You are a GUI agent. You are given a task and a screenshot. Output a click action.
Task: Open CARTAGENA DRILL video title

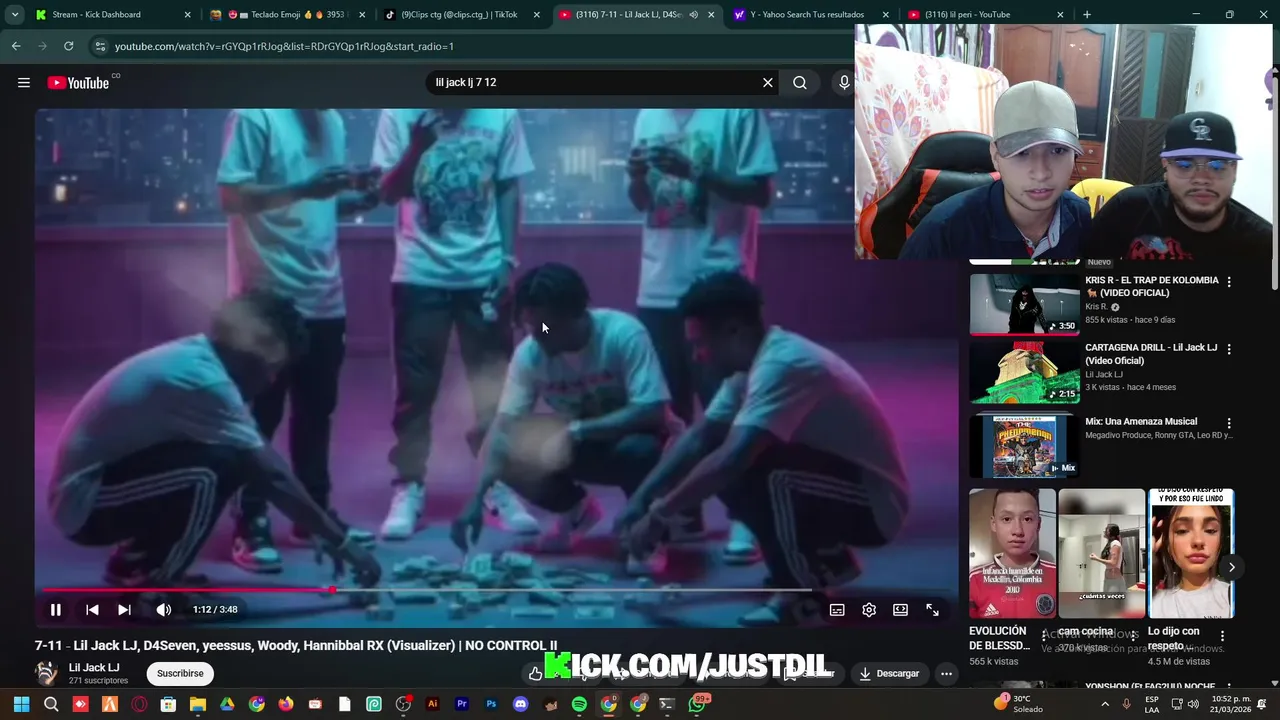(x=1151, y=354)
